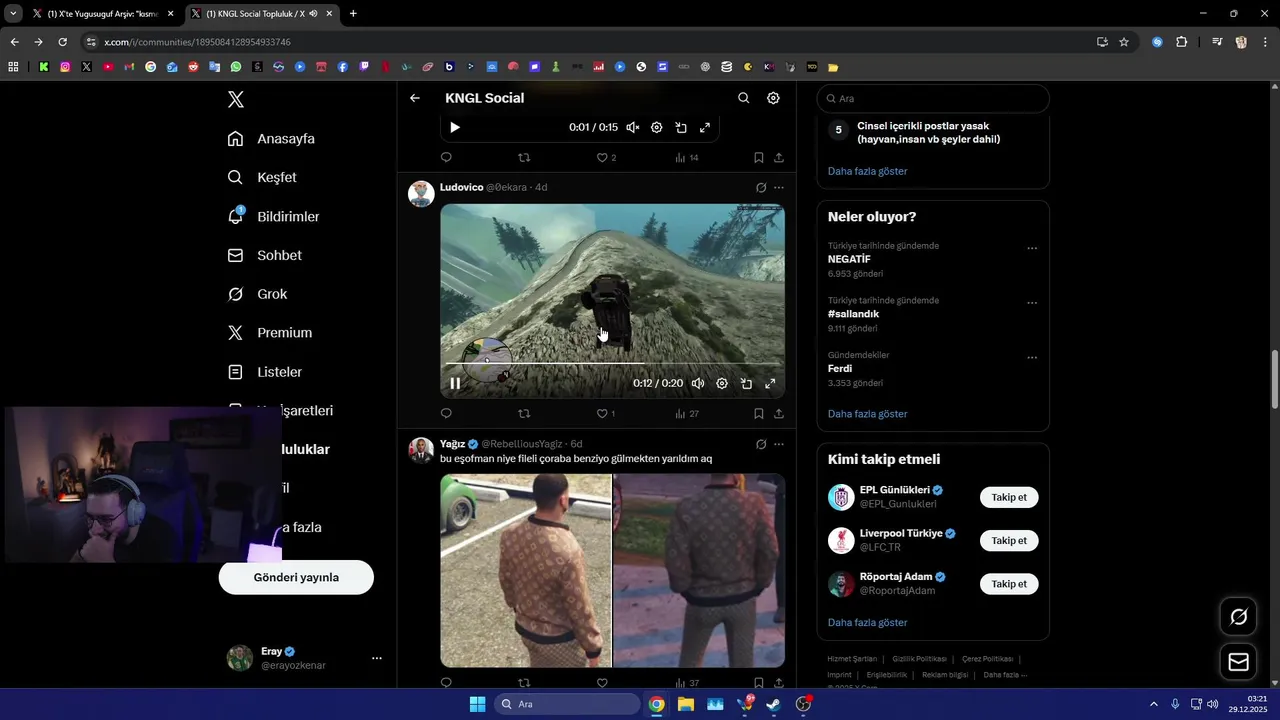Unmute the top 0:15 video

633,127
